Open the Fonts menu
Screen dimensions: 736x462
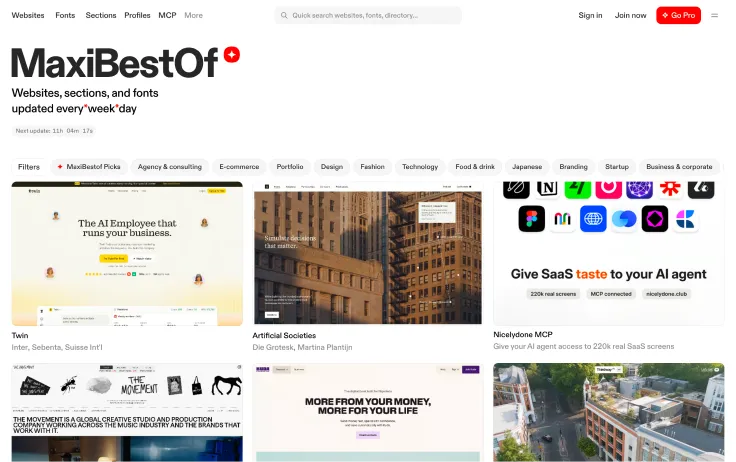point(65,15)
